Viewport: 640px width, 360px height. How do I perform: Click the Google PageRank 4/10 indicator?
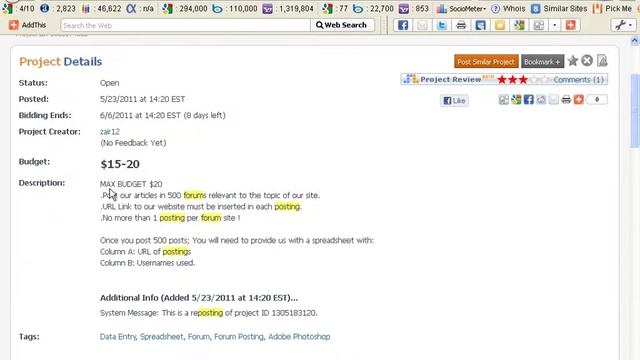point(20,9)
